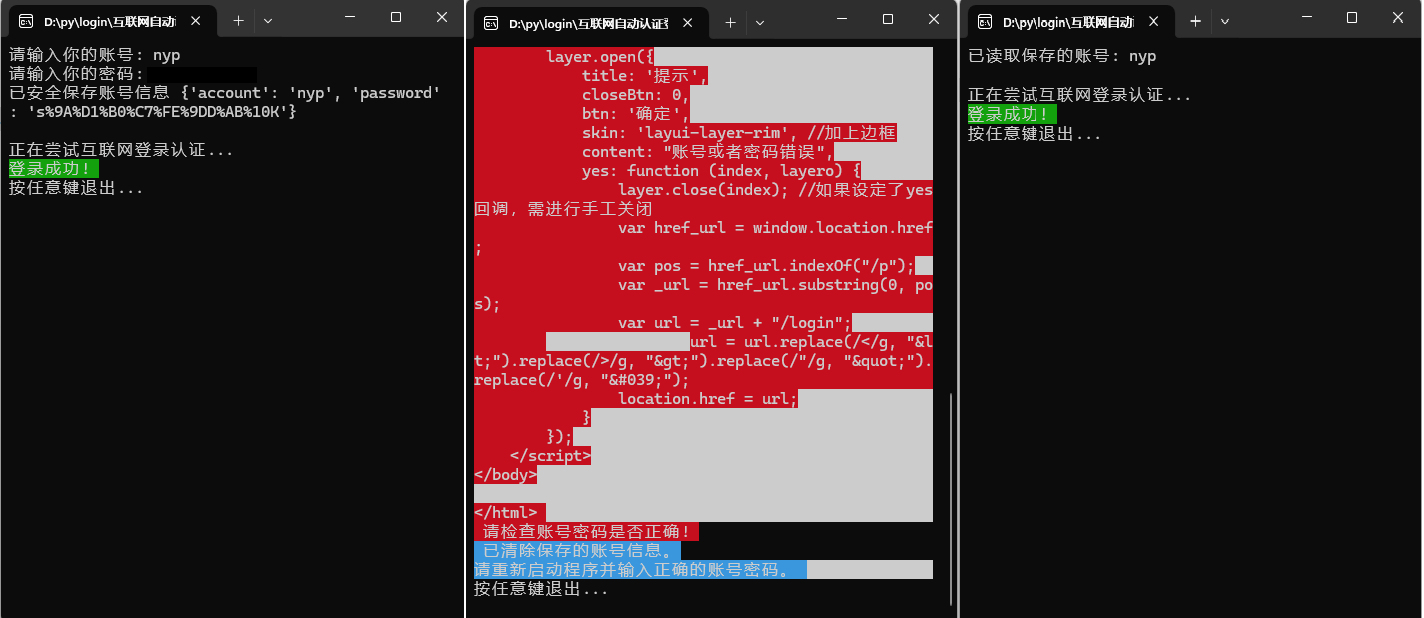Close the tab in the right terminal window
Viewport: 1424px width, 618px height.
[x=1152, y=21]
